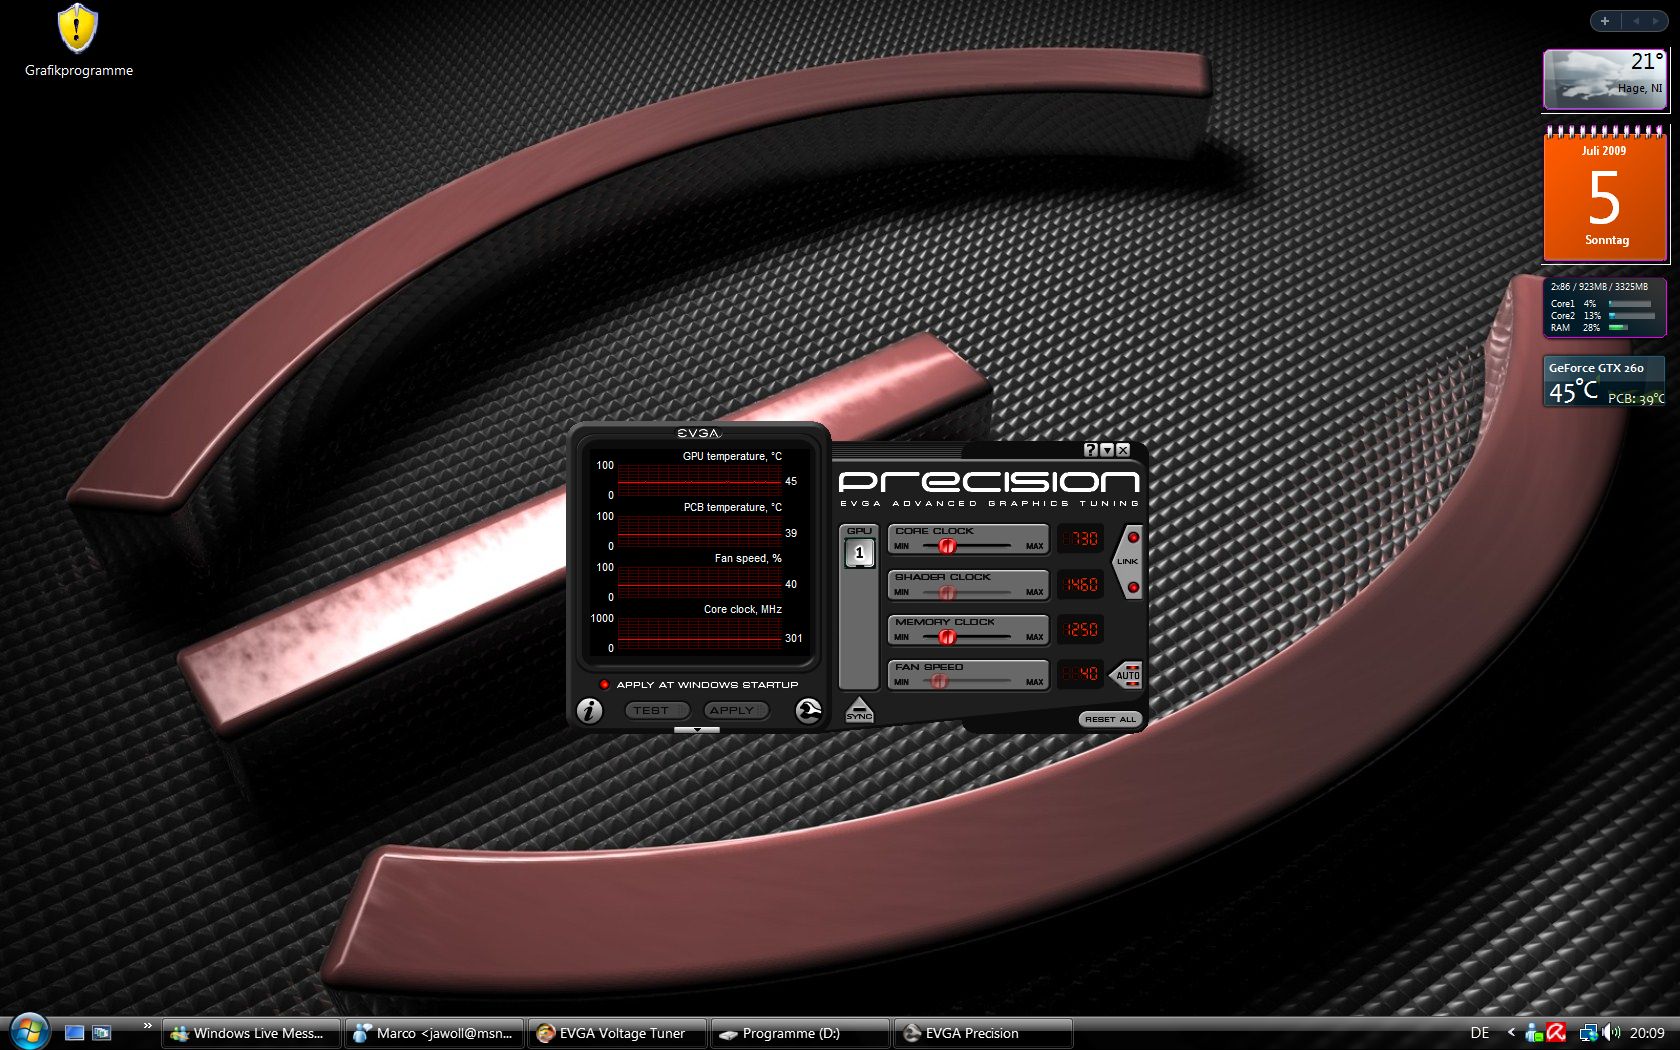This screenshot has width=1680, height=1050.
Task: Expand the panel arrow below TEST and APPLY
Action: click(697, 730)
